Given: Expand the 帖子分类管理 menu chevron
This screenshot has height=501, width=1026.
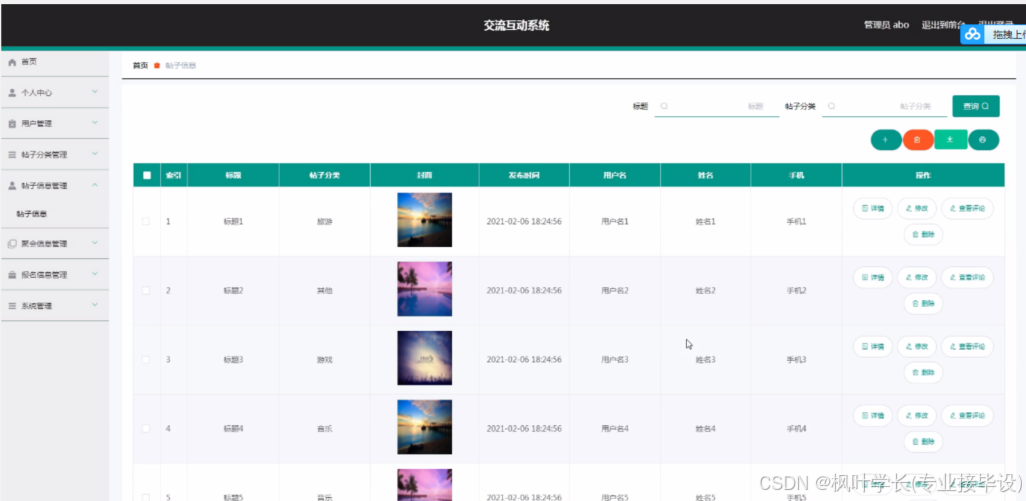Looking at the screenshot, I should coord(95,154).
